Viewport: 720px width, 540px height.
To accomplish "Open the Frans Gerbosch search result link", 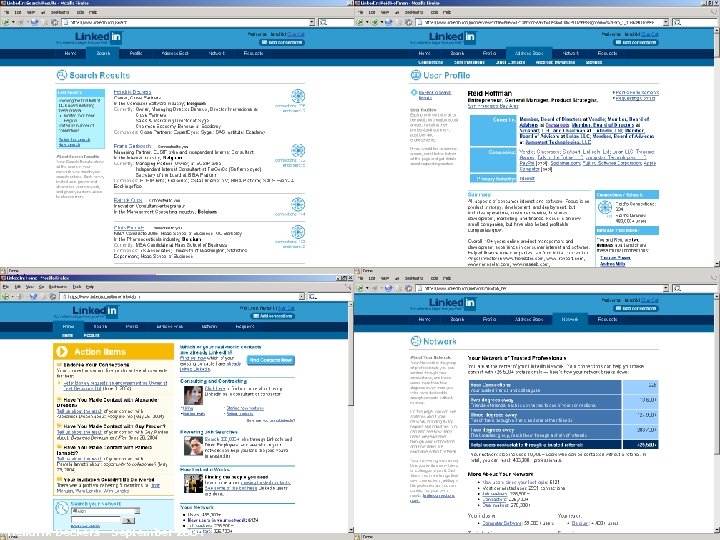I will click(x=132, y=146).
